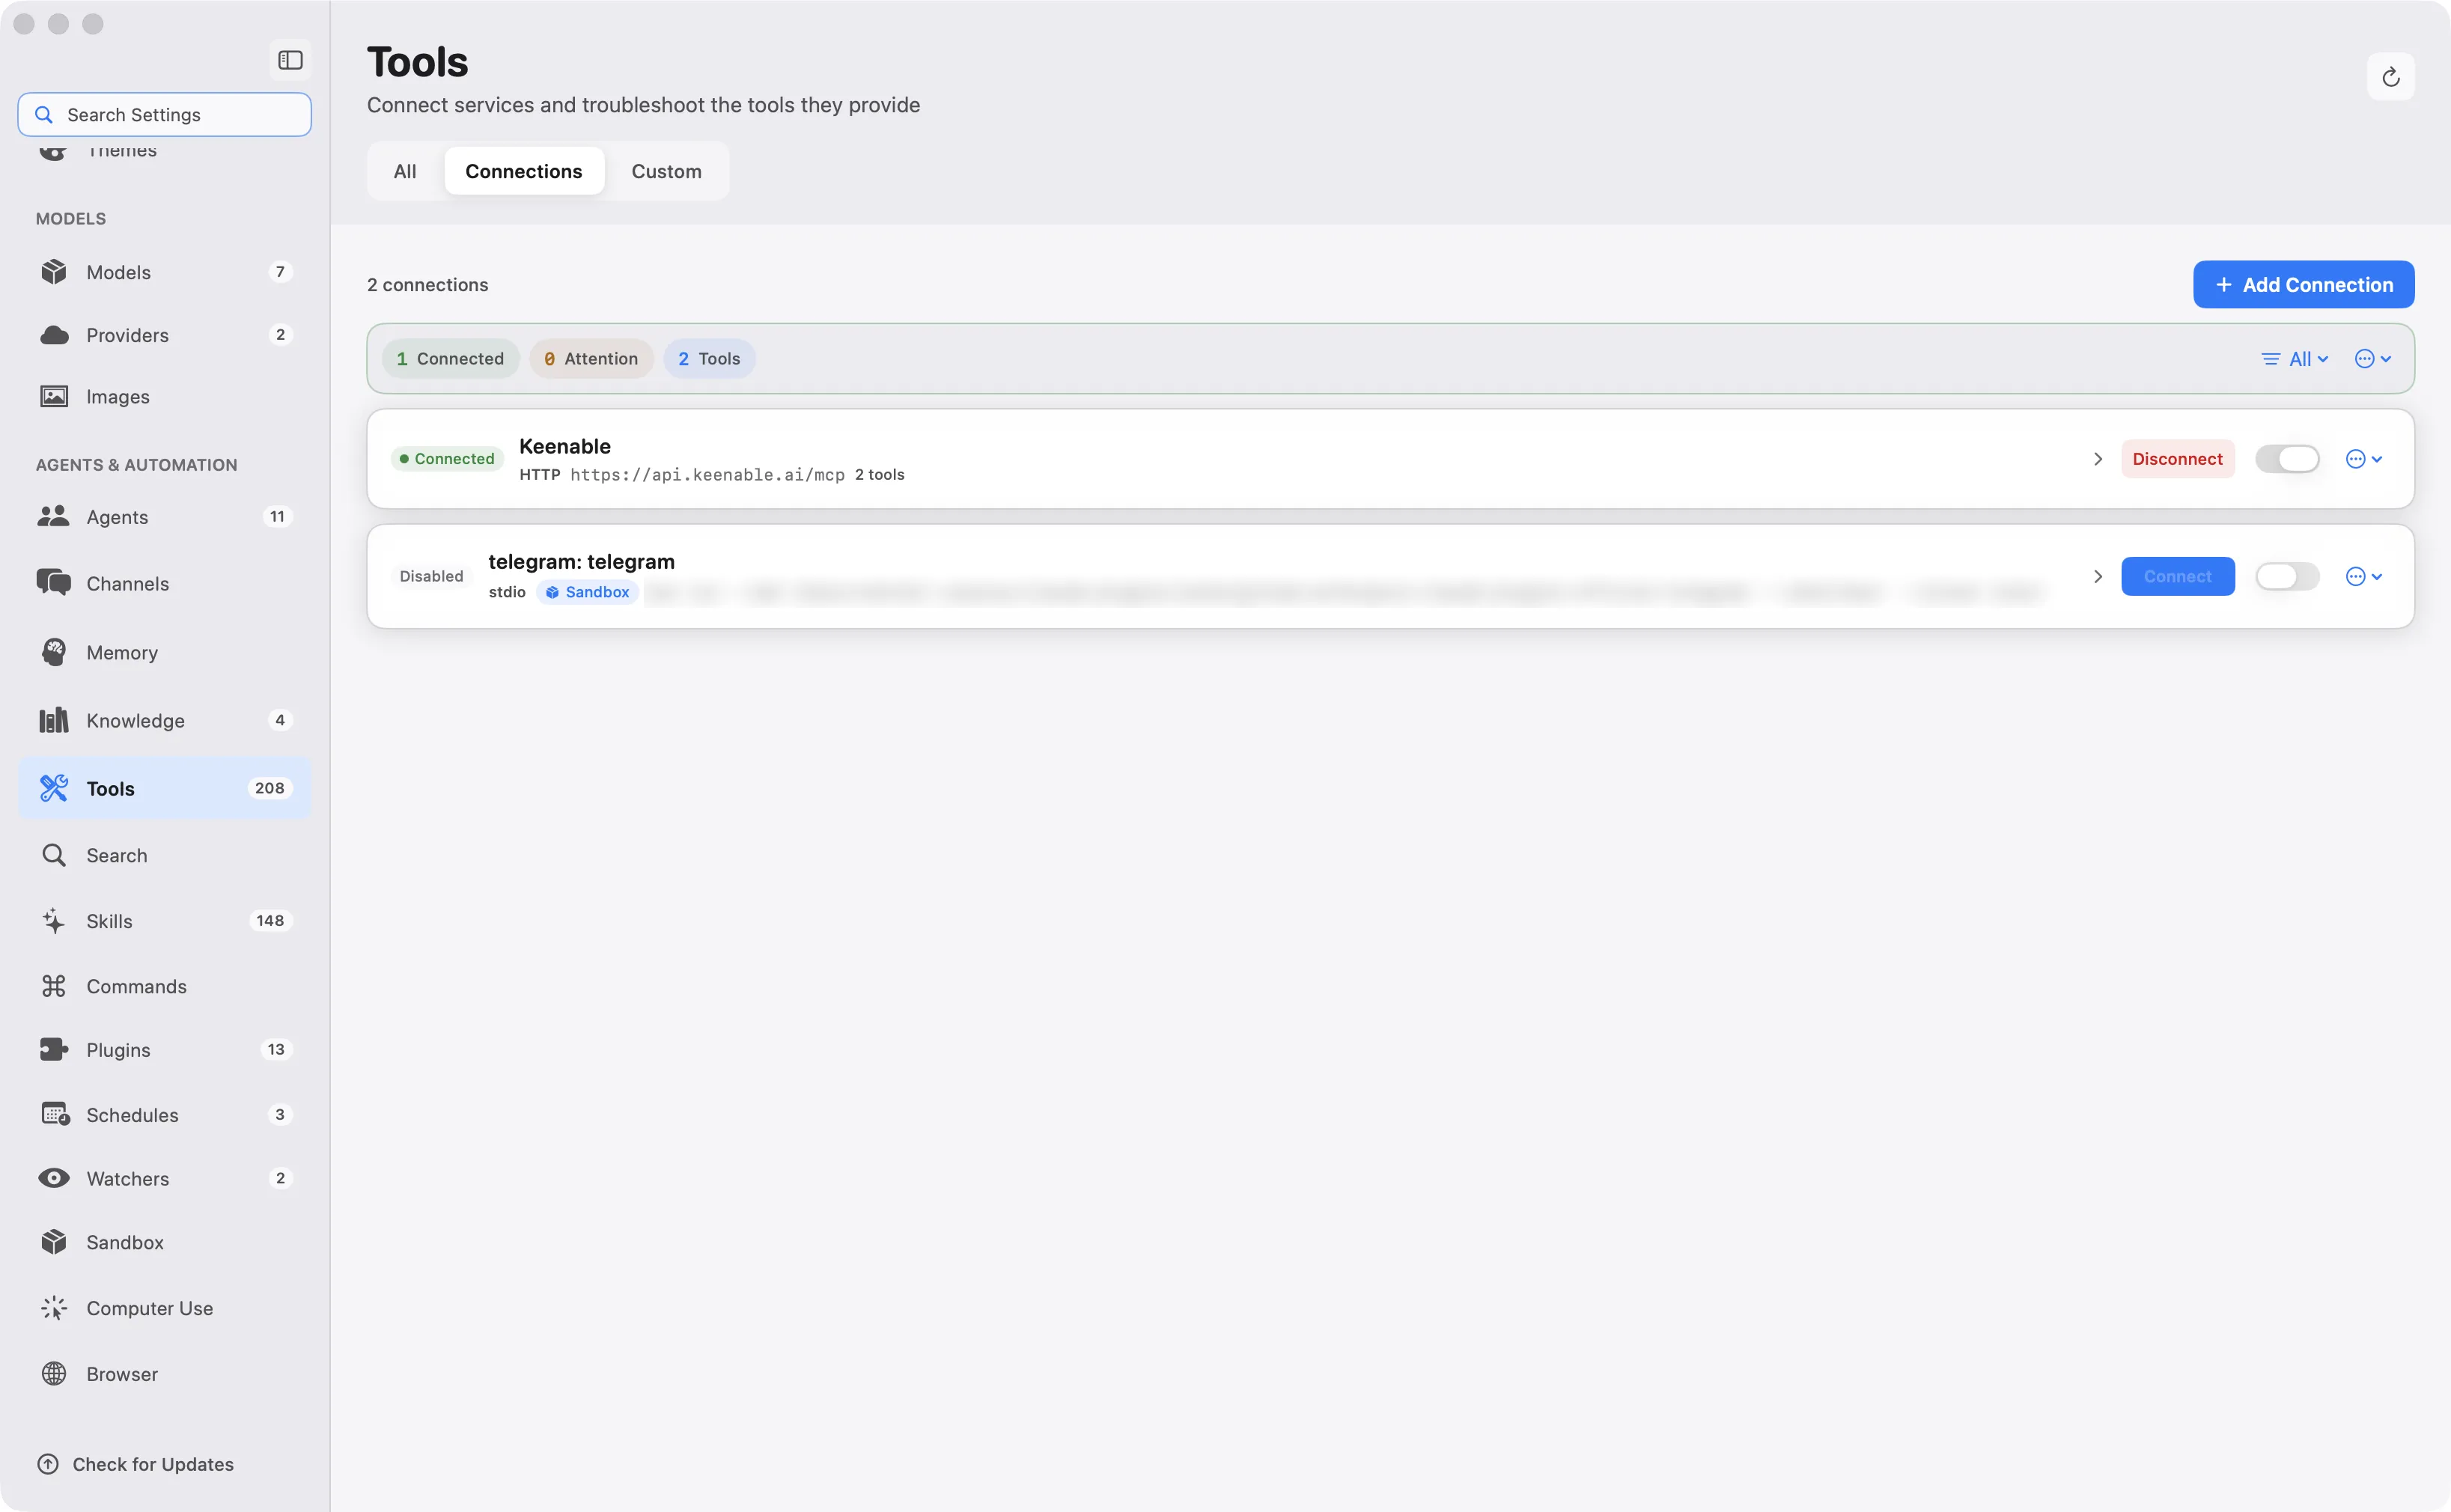Open Channels via its chat bubbles icon

point(54,583)
